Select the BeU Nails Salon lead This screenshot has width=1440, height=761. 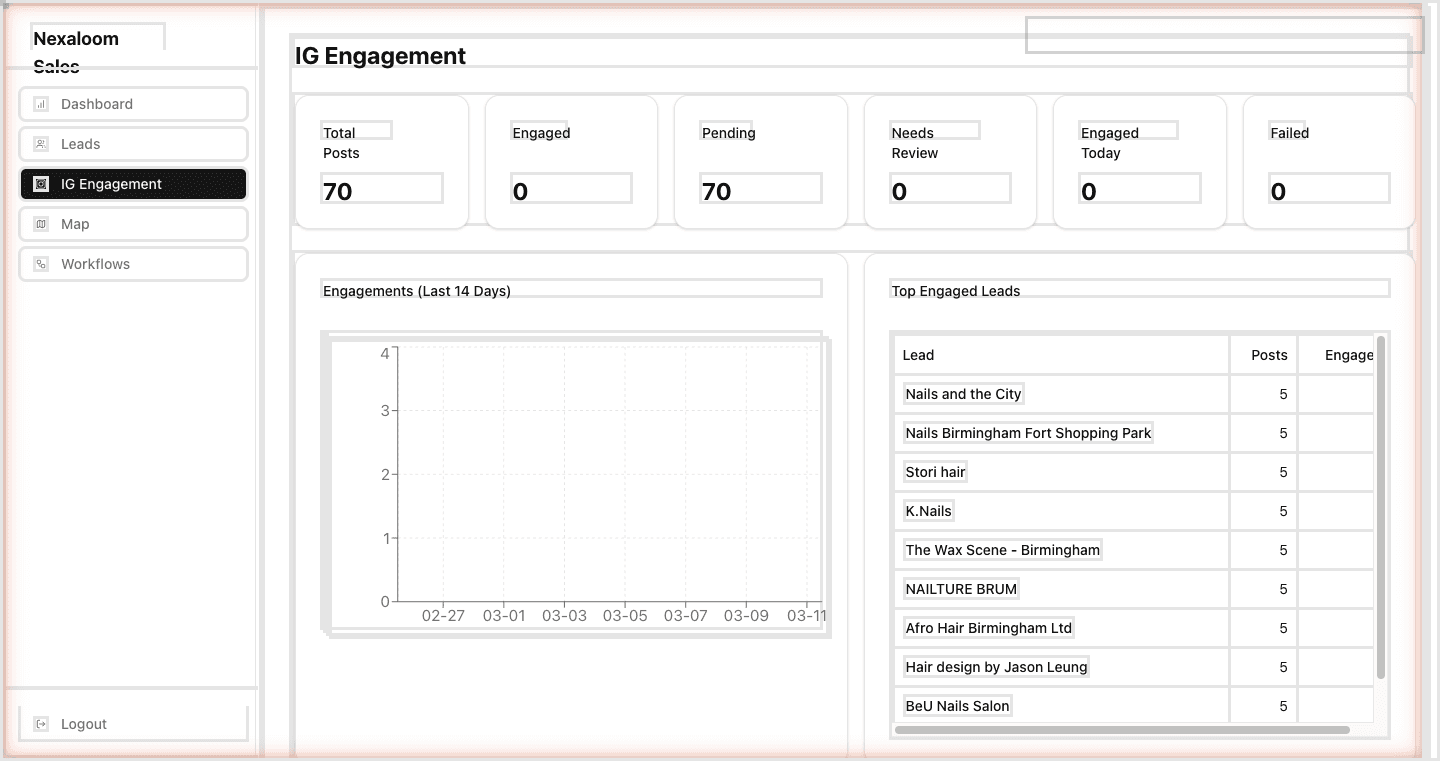(956, 705)
